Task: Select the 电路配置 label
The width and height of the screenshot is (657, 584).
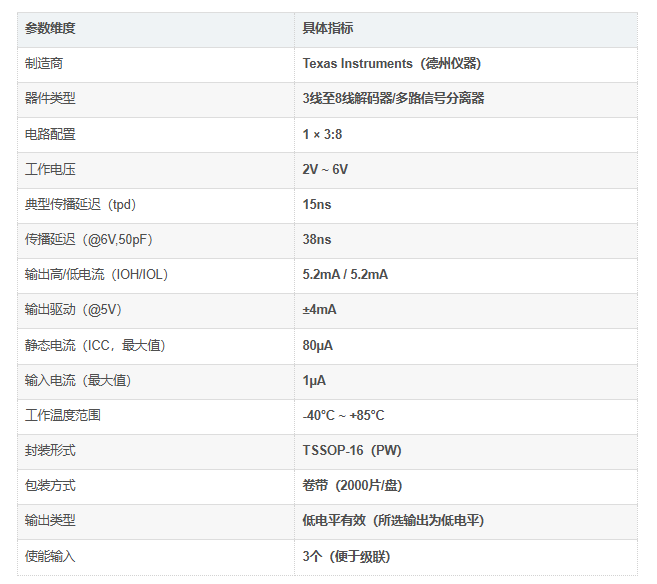Action: point(50,134)
